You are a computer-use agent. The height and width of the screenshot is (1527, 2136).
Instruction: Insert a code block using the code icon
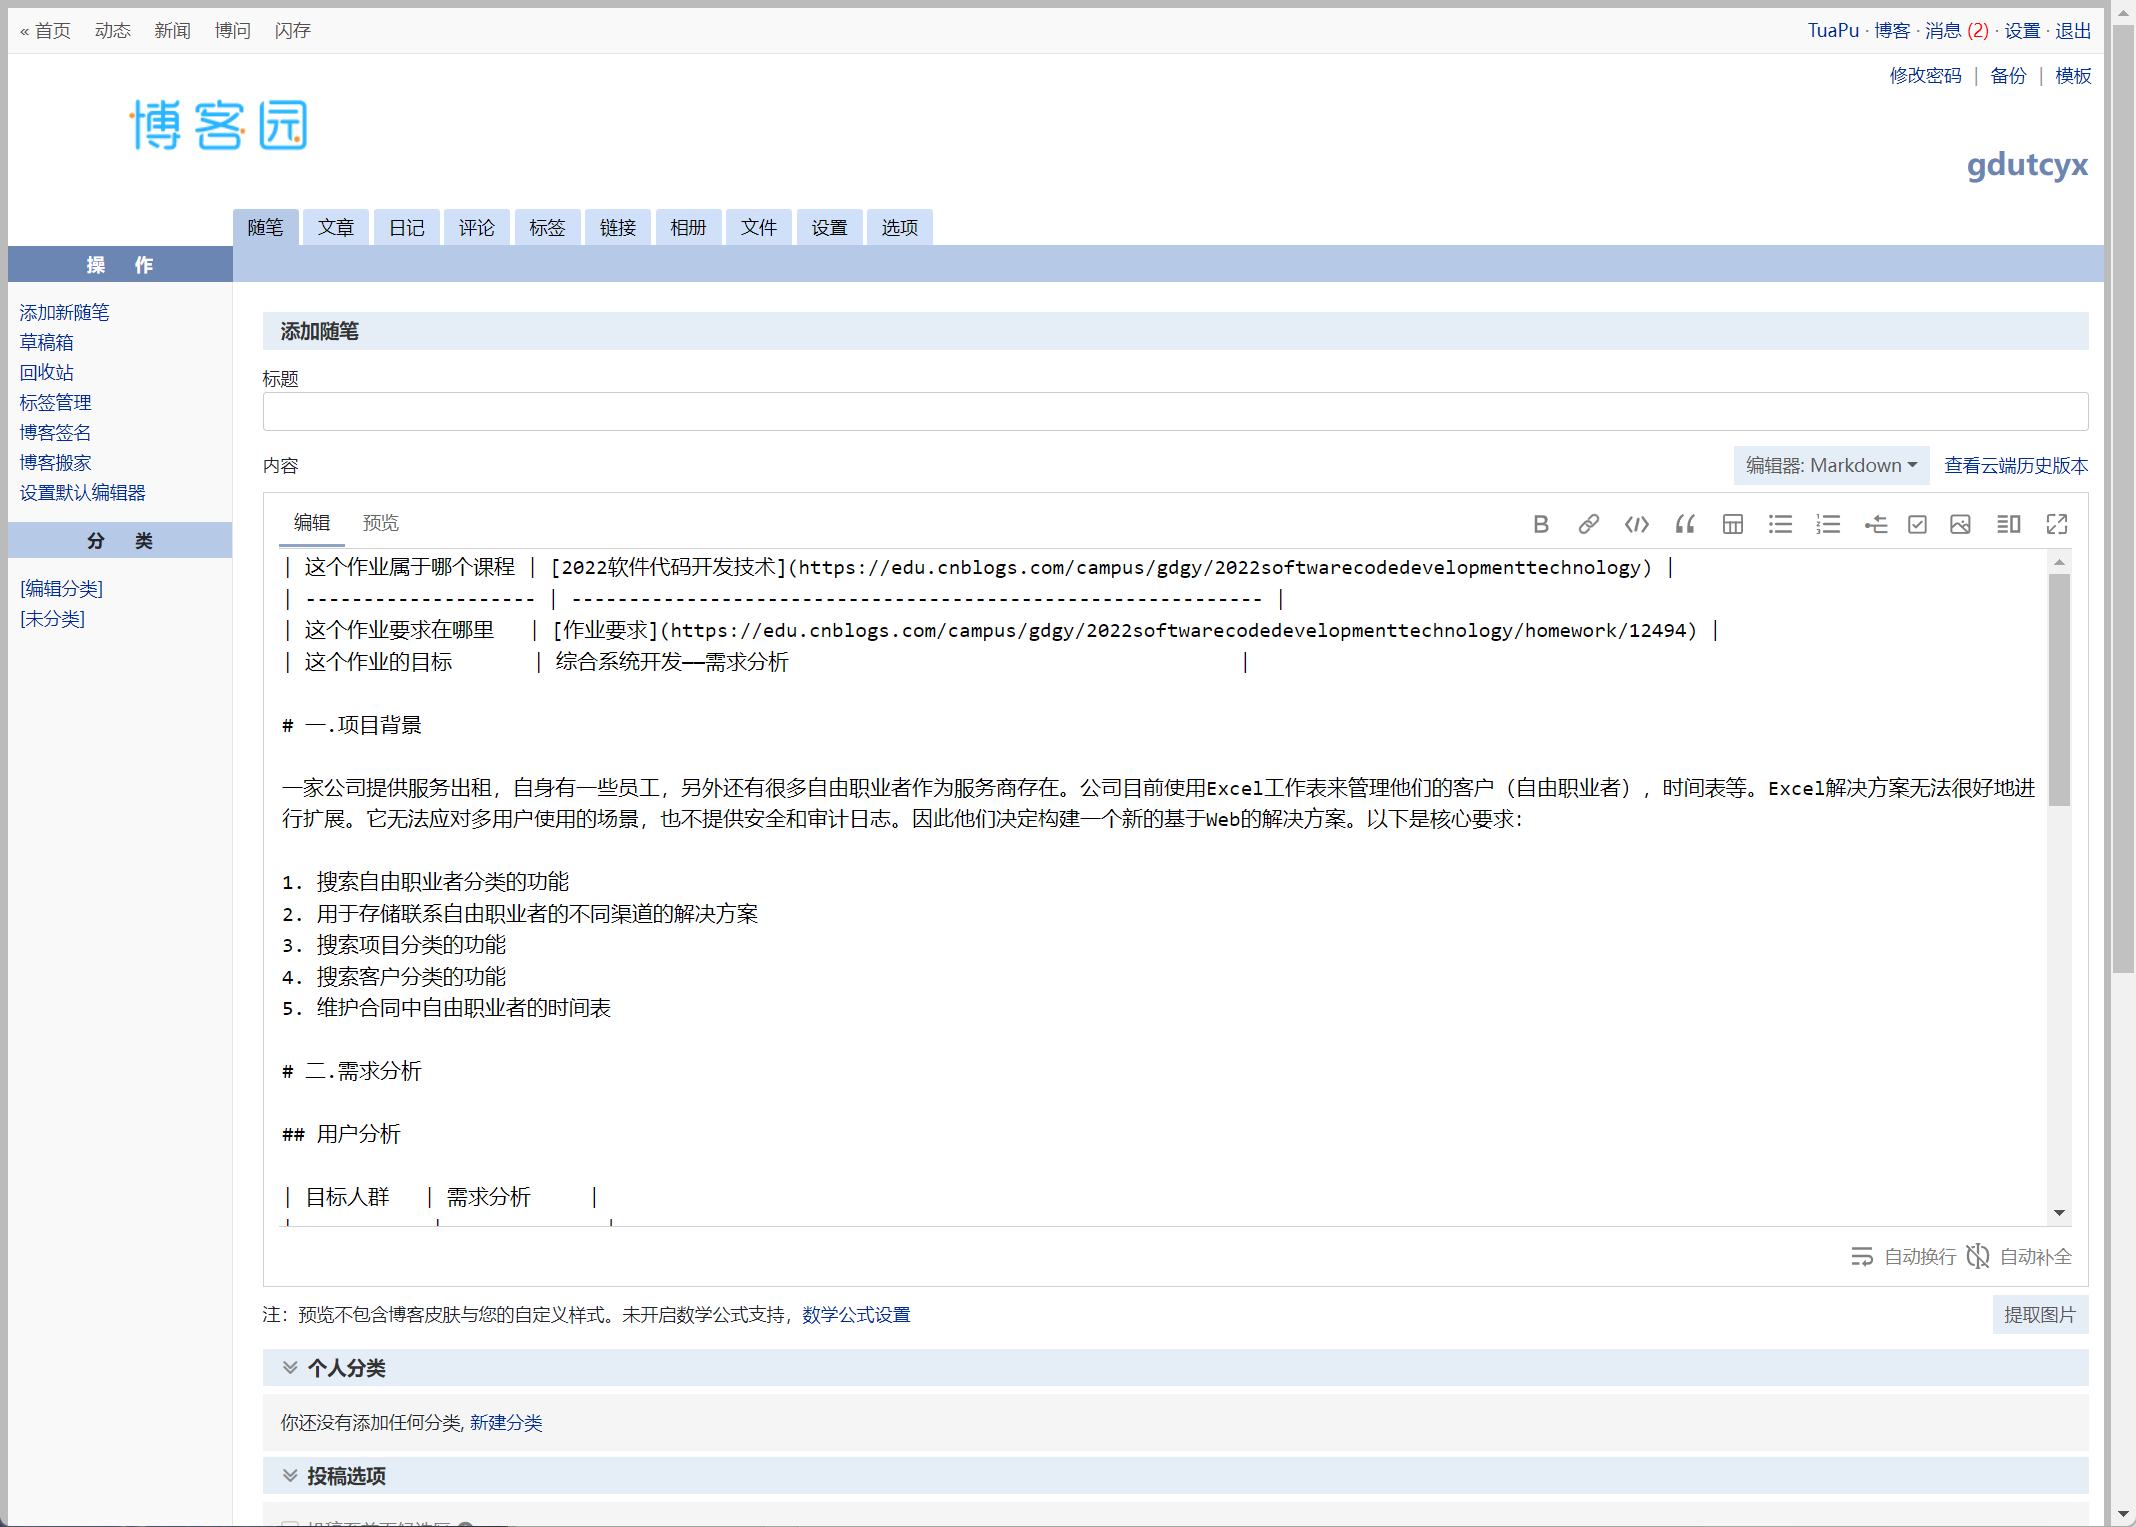1636,524
